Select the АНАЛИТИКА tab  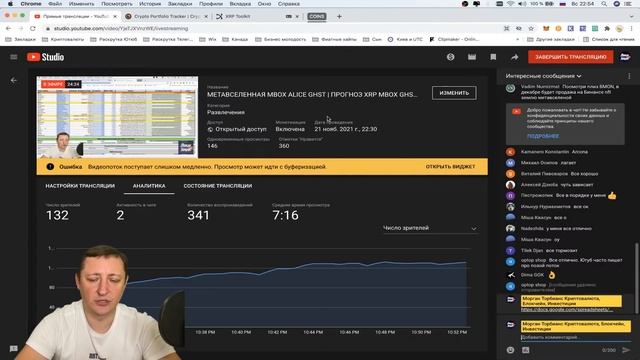coord(149,186)
